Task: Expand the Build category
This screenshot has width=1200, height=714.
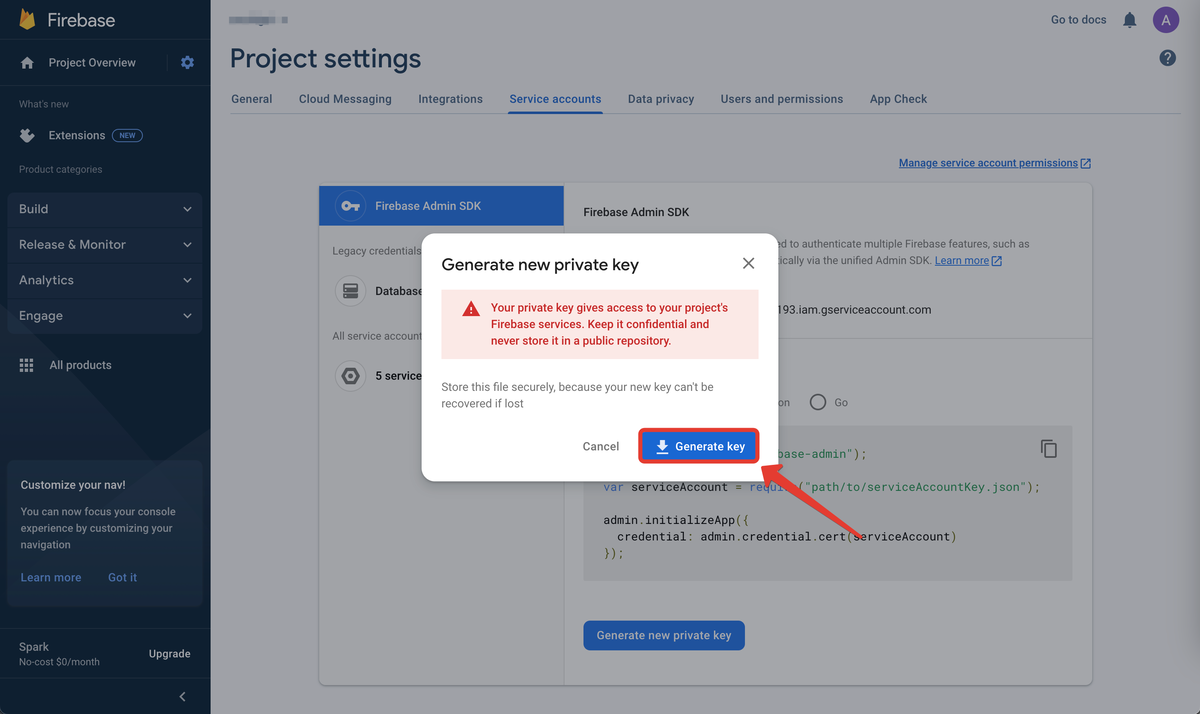Action: pyautogui.click(x=105, y=209)
